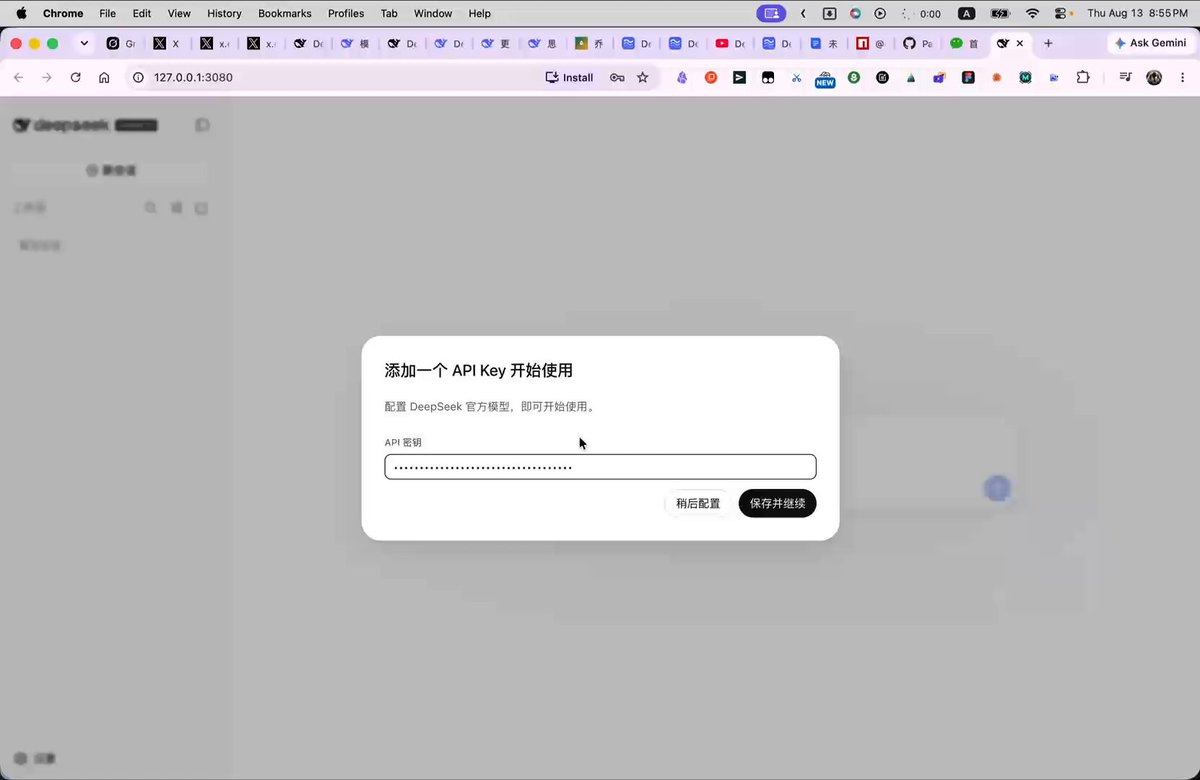Go forward with the forward arrow
This screenshot has height=780, width=1200.
(x=46, y=77)
